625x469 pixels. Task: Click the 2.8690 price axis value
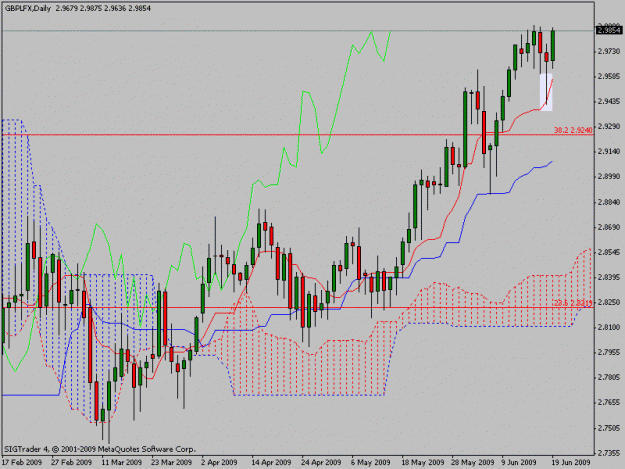pos(609,227)
